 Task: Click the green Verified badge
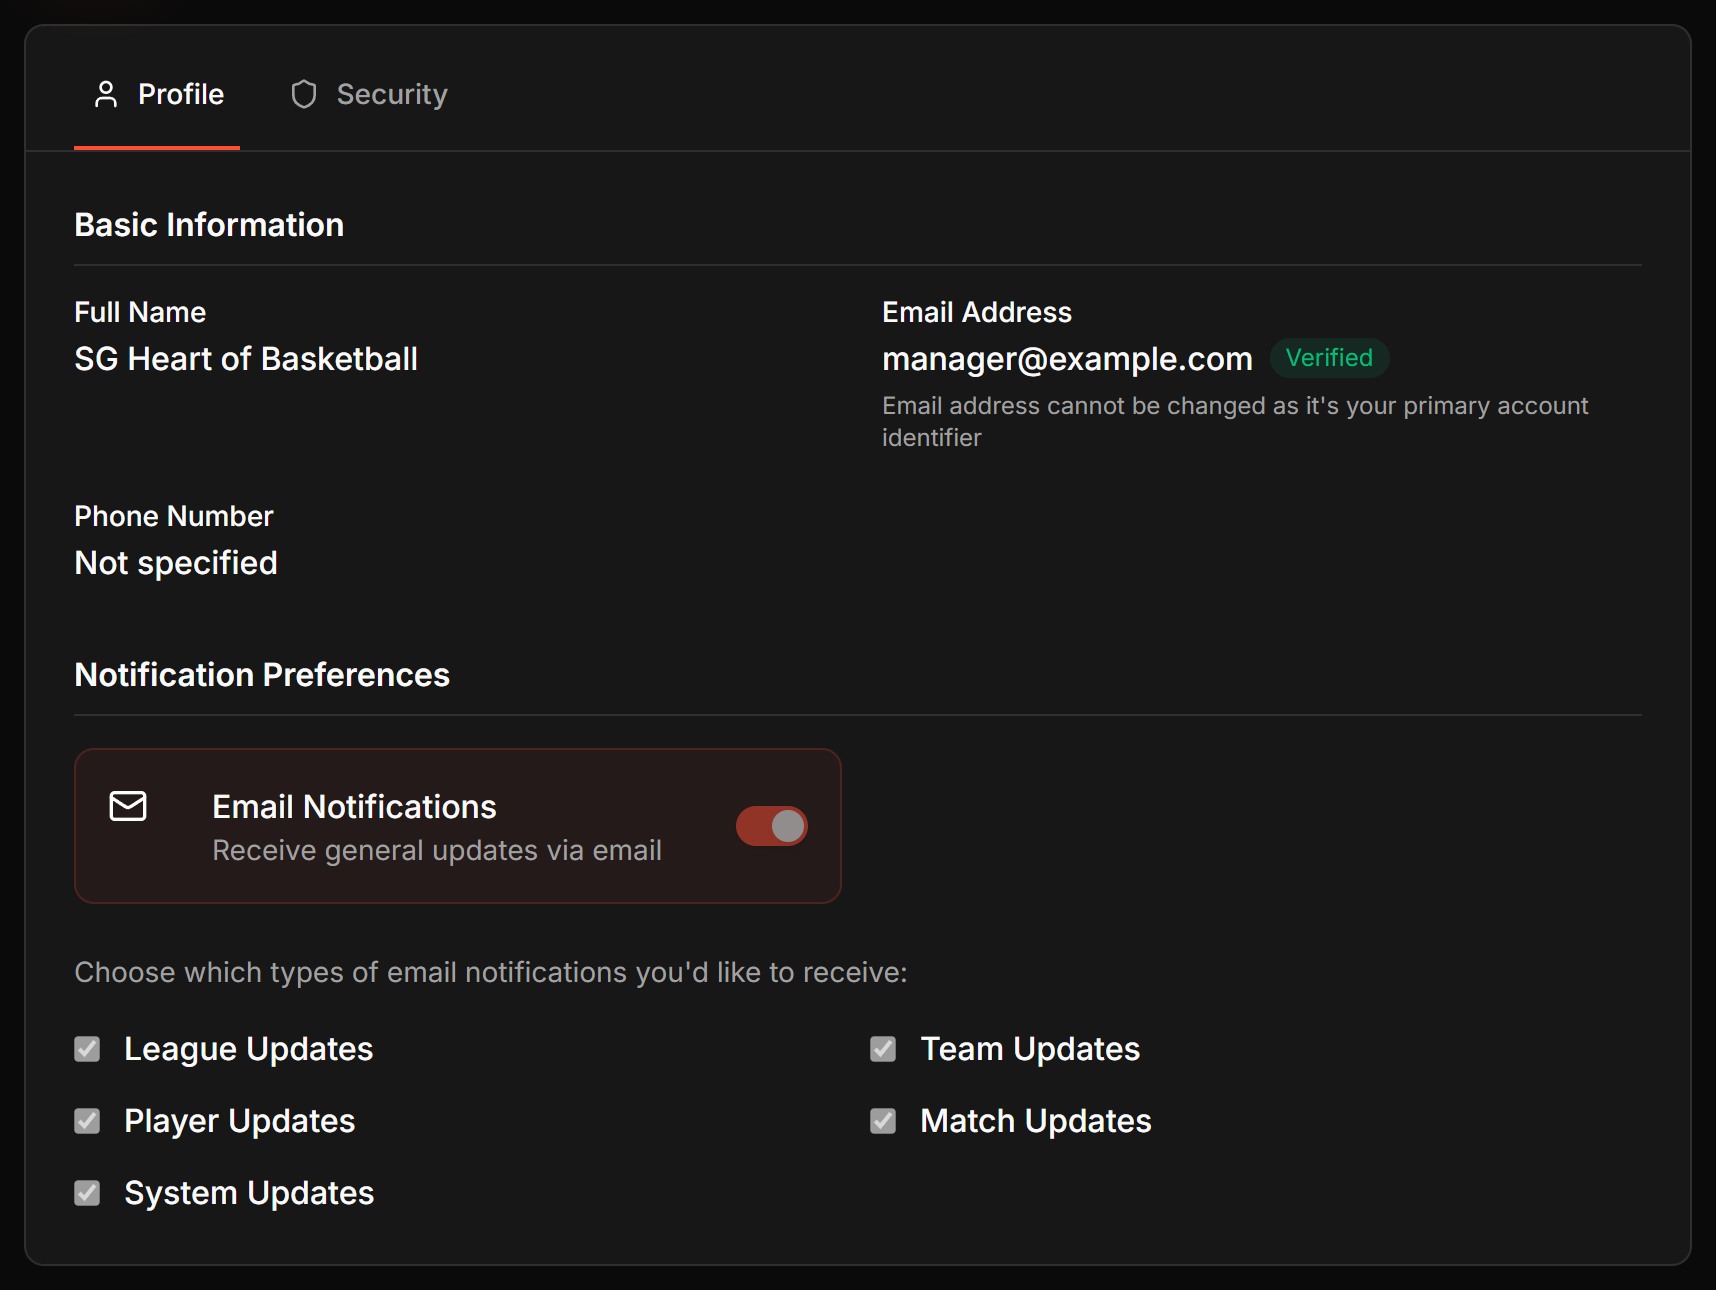click(1329, 358)
